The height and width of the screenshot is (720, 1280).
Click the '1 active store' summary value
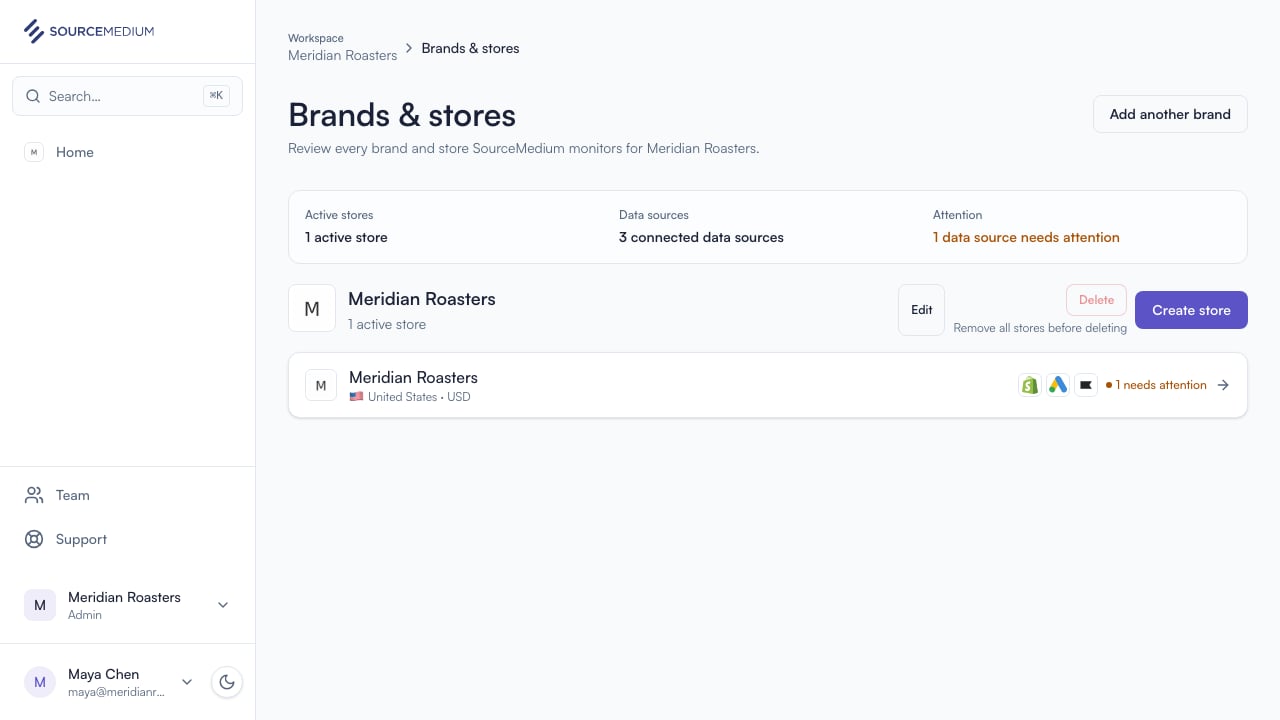point(346,237)
